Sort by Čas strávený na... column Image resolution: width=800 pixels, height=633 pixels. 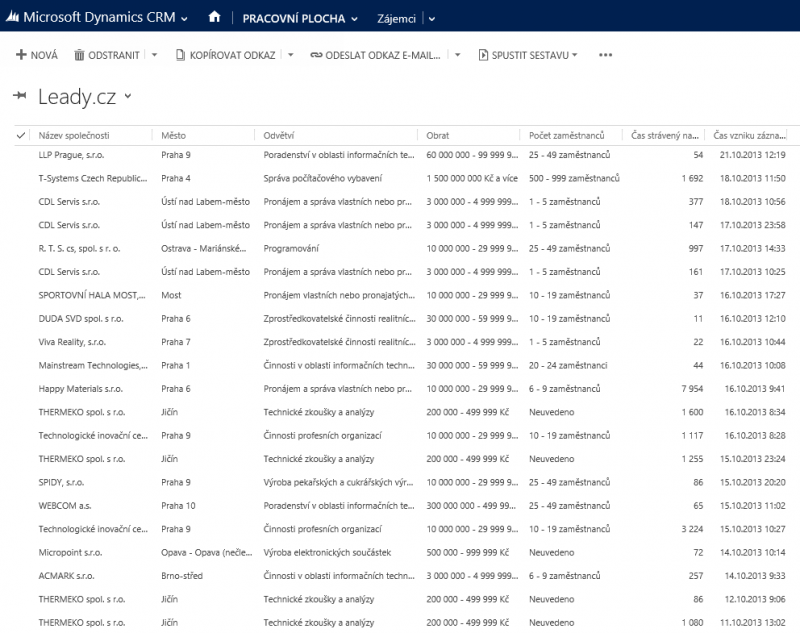pyautogui.click(x=665, y=135)
